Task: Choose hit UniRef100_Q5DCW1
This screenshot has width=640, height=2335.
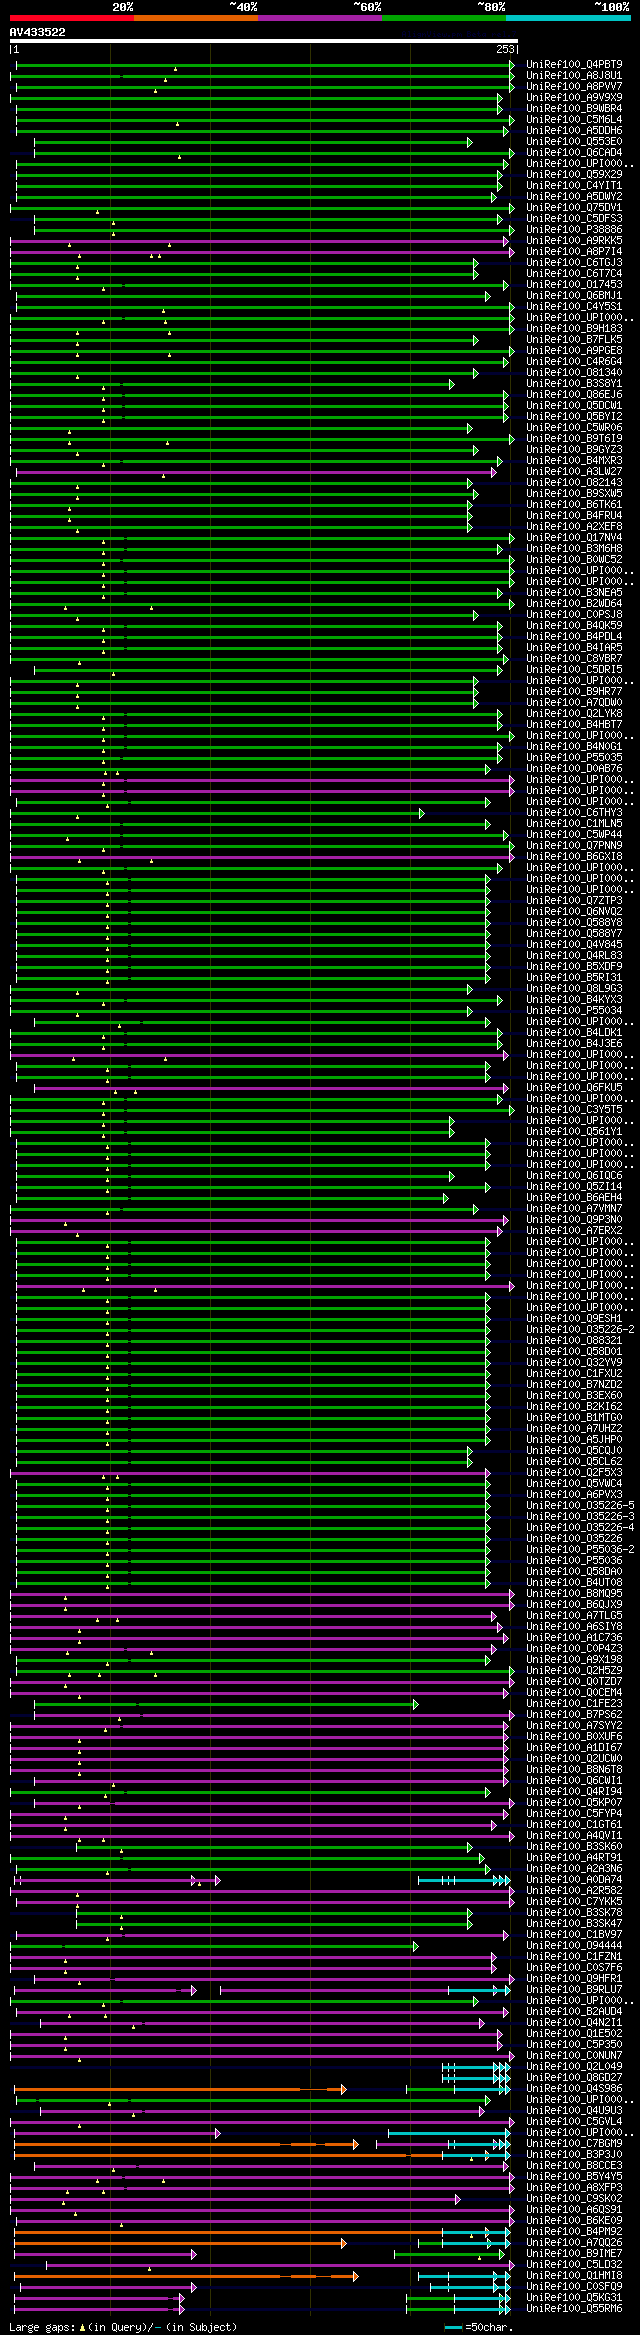Action: pyautogui.click(x=574, y=405)
